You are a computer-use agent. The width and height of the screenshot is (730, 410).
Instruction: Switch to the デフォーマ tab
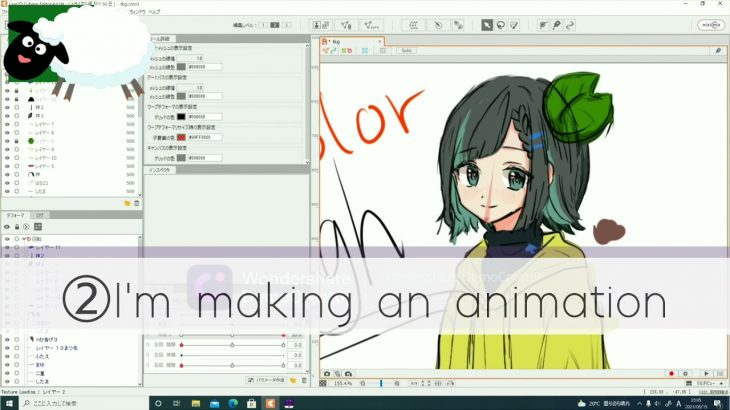coord(16,215)
